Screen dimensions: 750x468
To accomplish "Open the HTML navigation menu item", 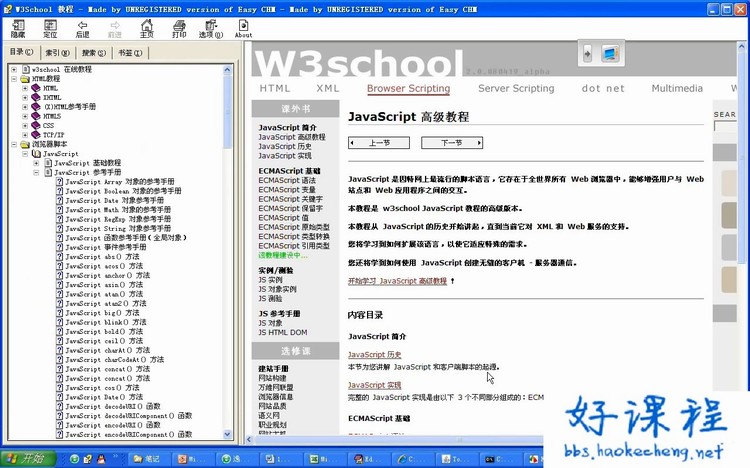I will tap(275, 88).
